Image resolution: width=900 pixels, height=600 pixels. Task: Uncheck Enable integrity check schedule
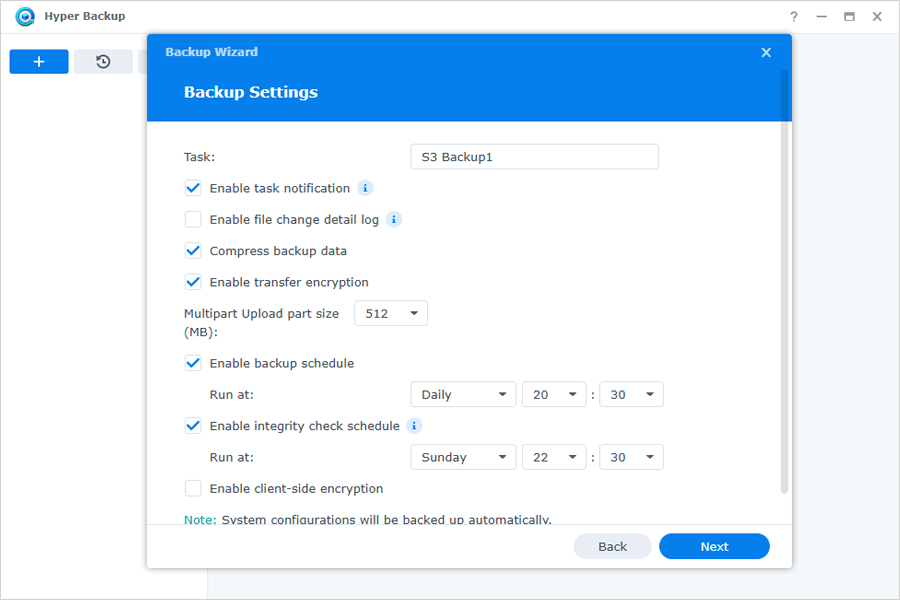click(x=193, y=425)
